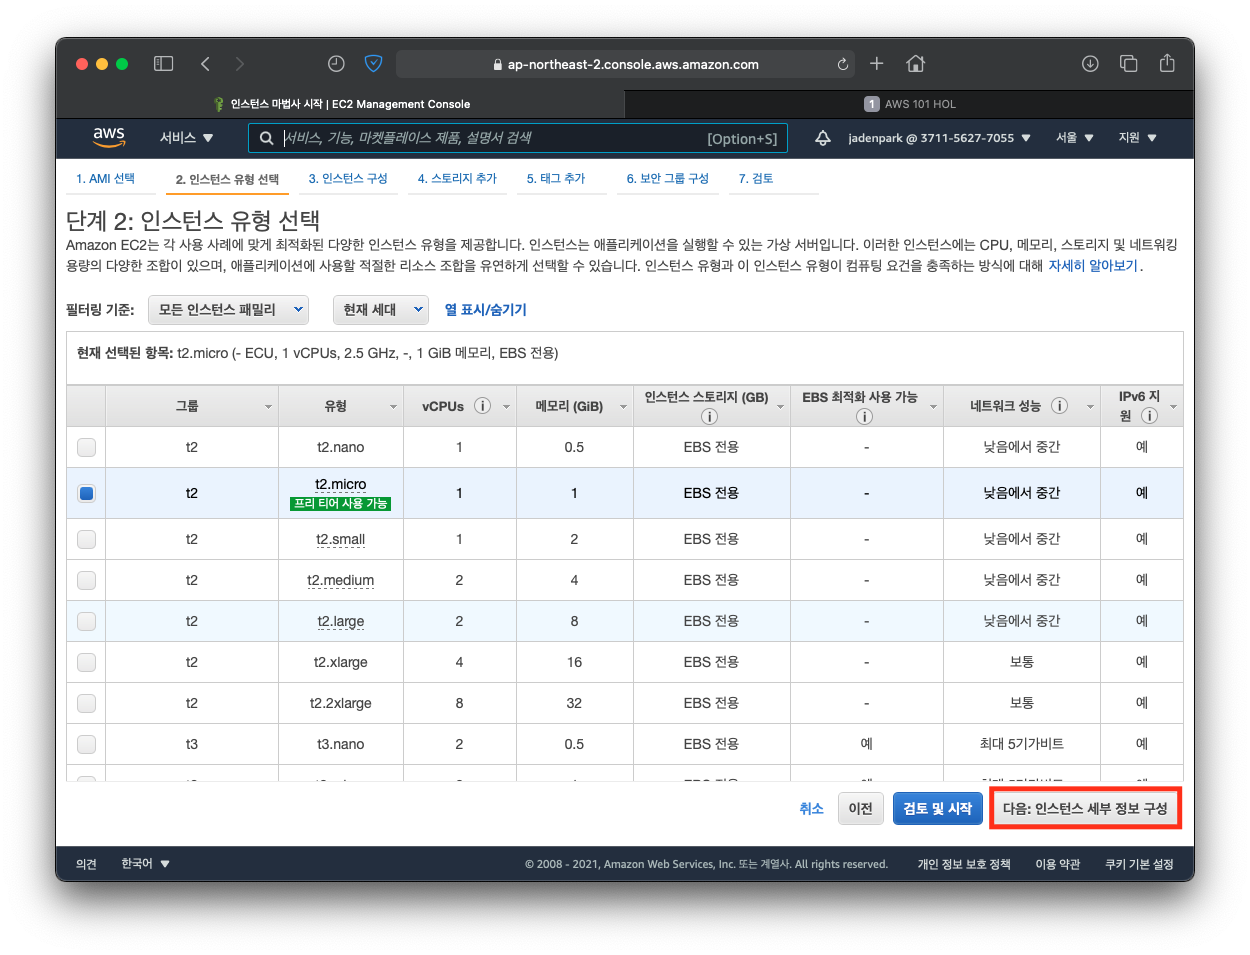Open the 한국어 language dropdown in the footer
The image size is (1250, 955).
coord(145,864)
